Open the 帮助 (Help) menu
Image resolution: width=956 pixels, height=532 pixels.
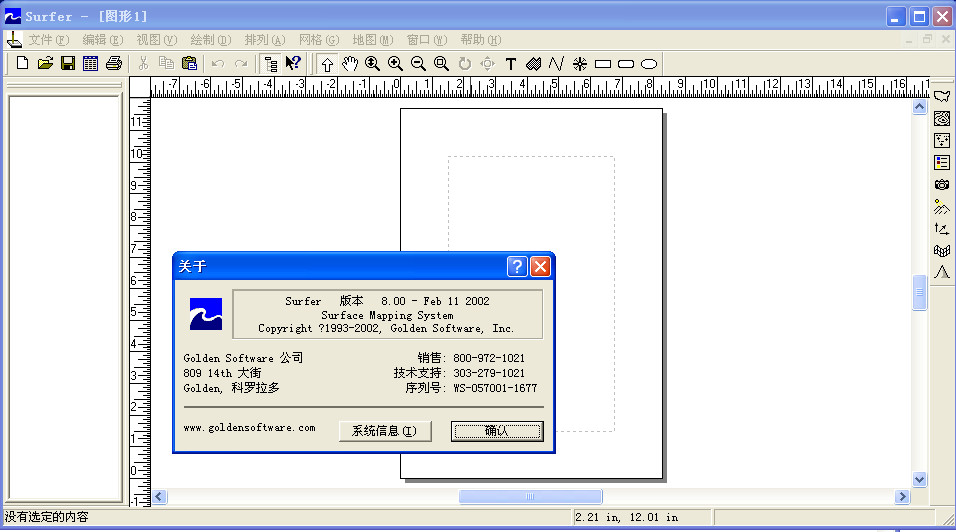pos(481,40)
